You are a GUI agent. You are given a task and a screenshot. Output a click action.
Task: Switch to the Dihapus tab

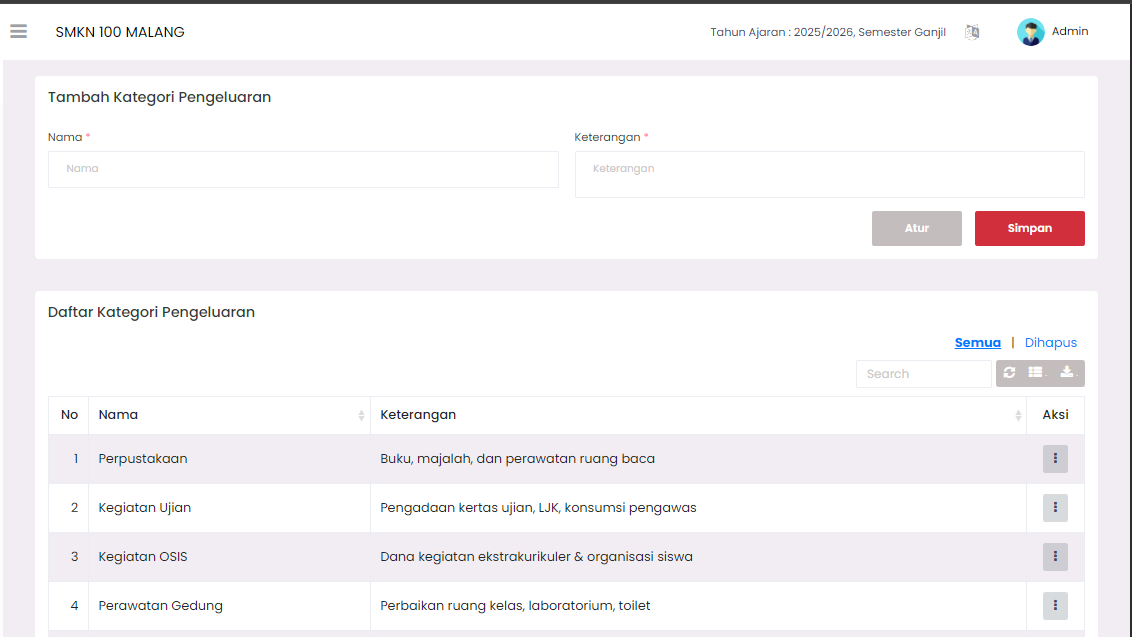point(1050,343)
